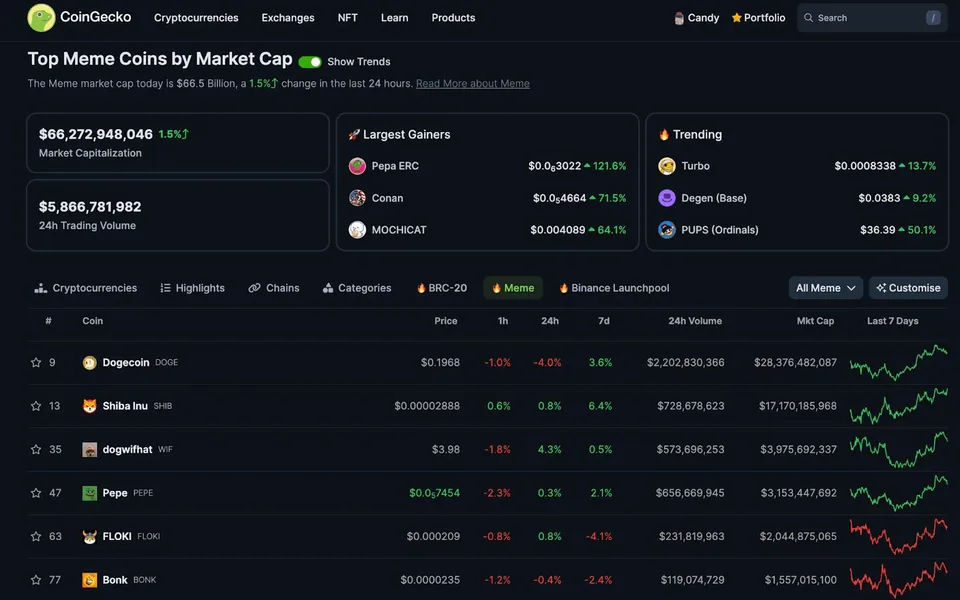Click the CoinGecko gecko logo

pos(41,18)
